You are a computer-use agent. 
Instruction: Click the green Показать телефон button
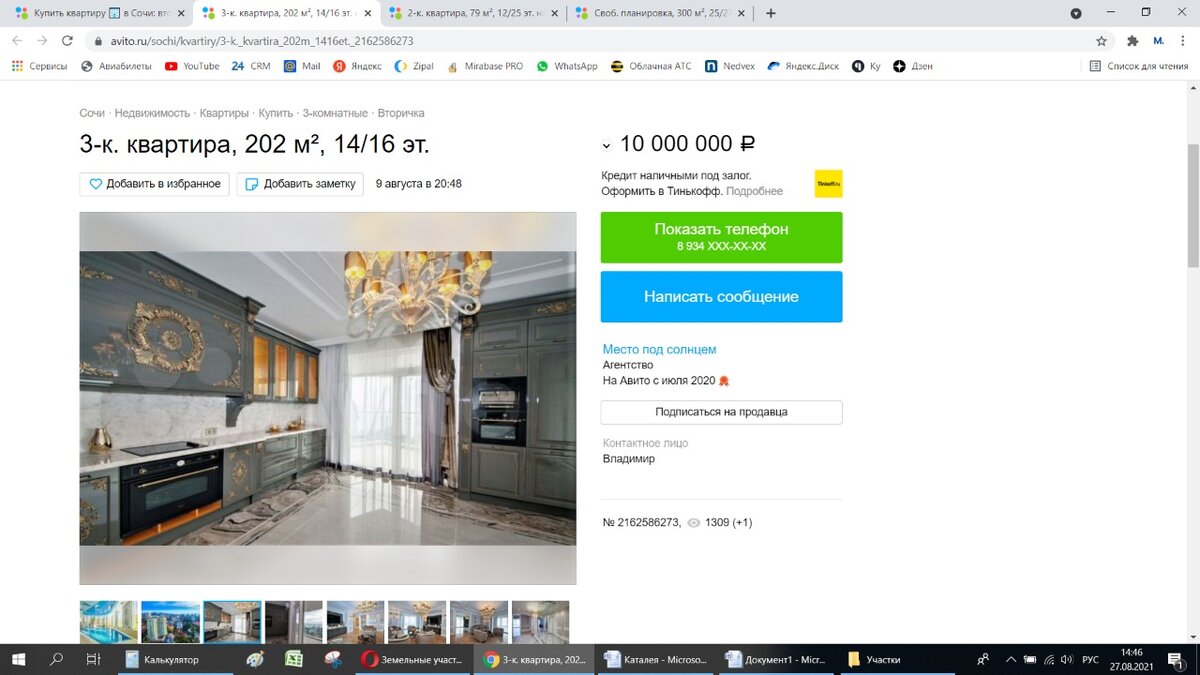[x=721, y=237]
